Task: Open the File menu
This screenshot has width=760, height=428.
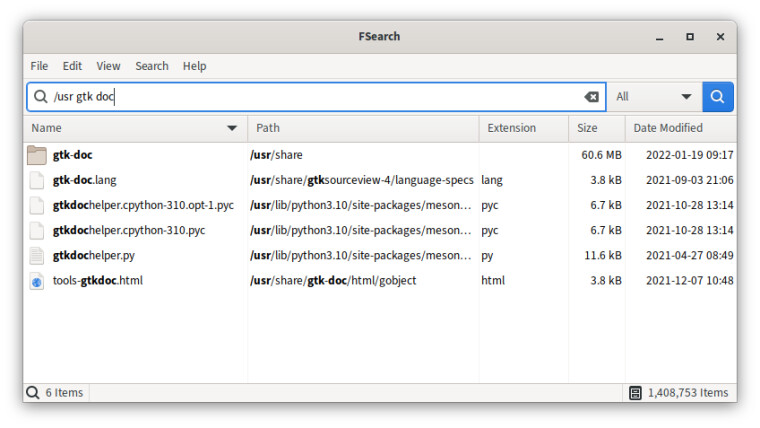Action: (39, 66)
